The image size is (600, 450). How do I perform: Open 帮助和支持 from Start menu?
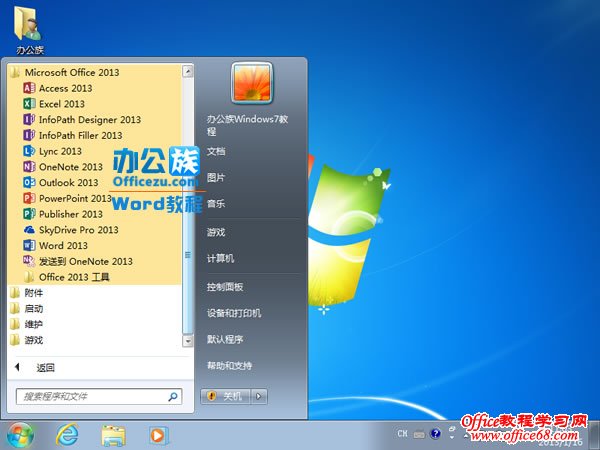click(229, 366)
